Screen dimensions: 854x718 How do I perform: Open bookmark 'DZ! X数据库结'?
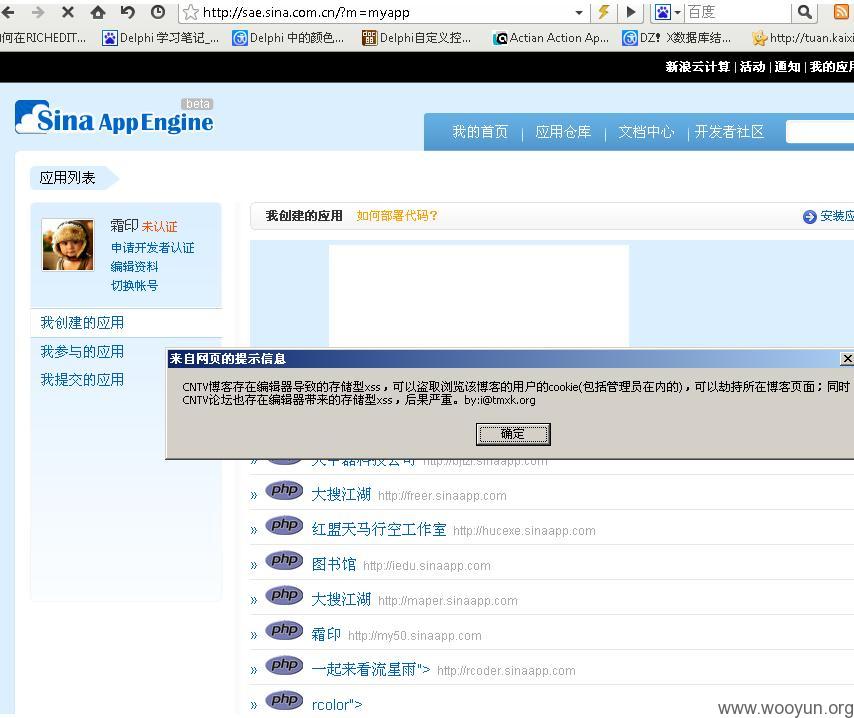[x=676, y=38]
